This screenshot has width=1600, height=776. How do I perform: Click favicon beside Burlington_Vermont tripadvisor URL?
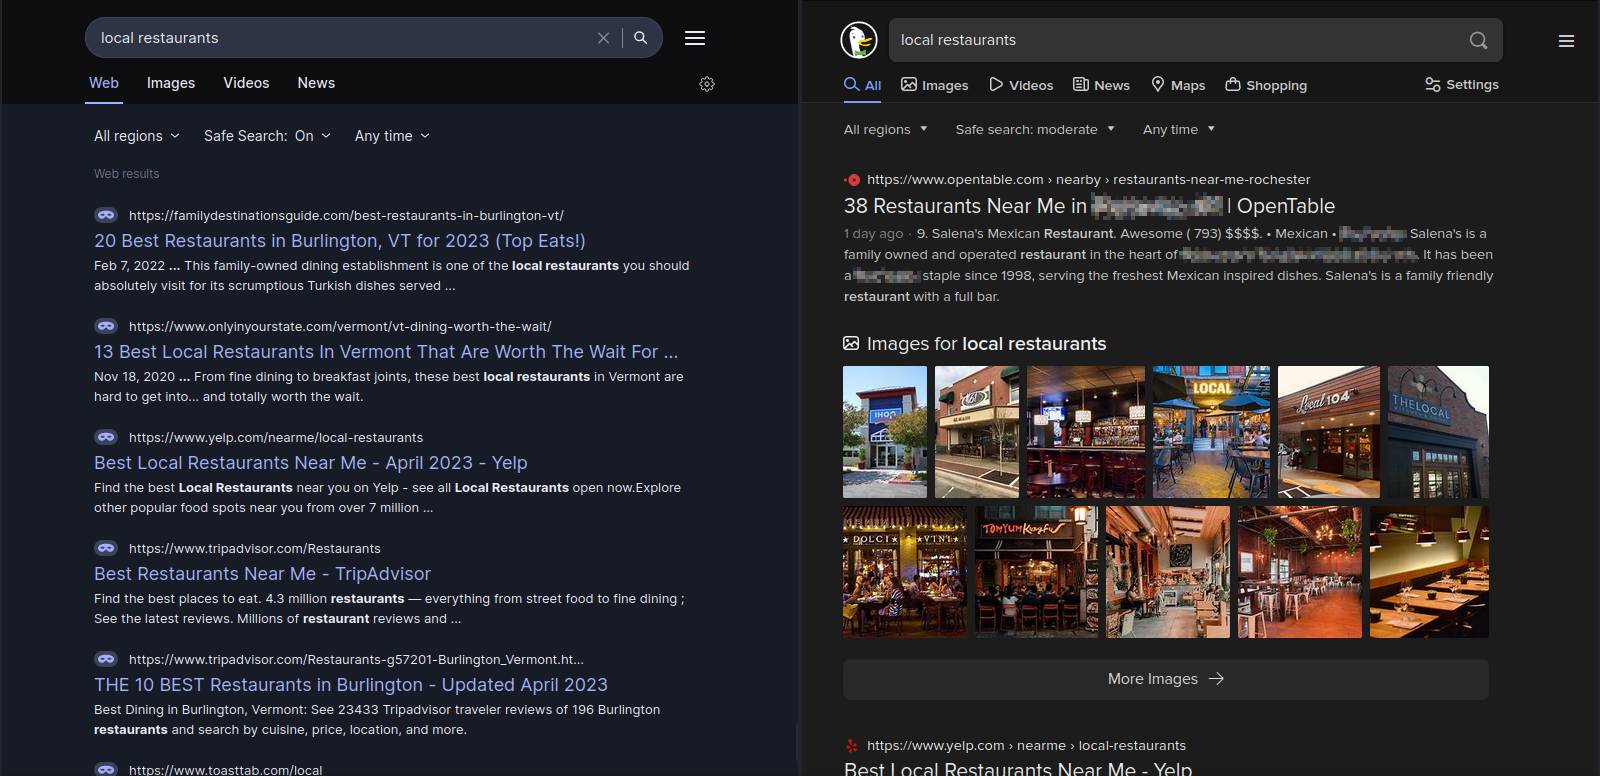point(106,659)
